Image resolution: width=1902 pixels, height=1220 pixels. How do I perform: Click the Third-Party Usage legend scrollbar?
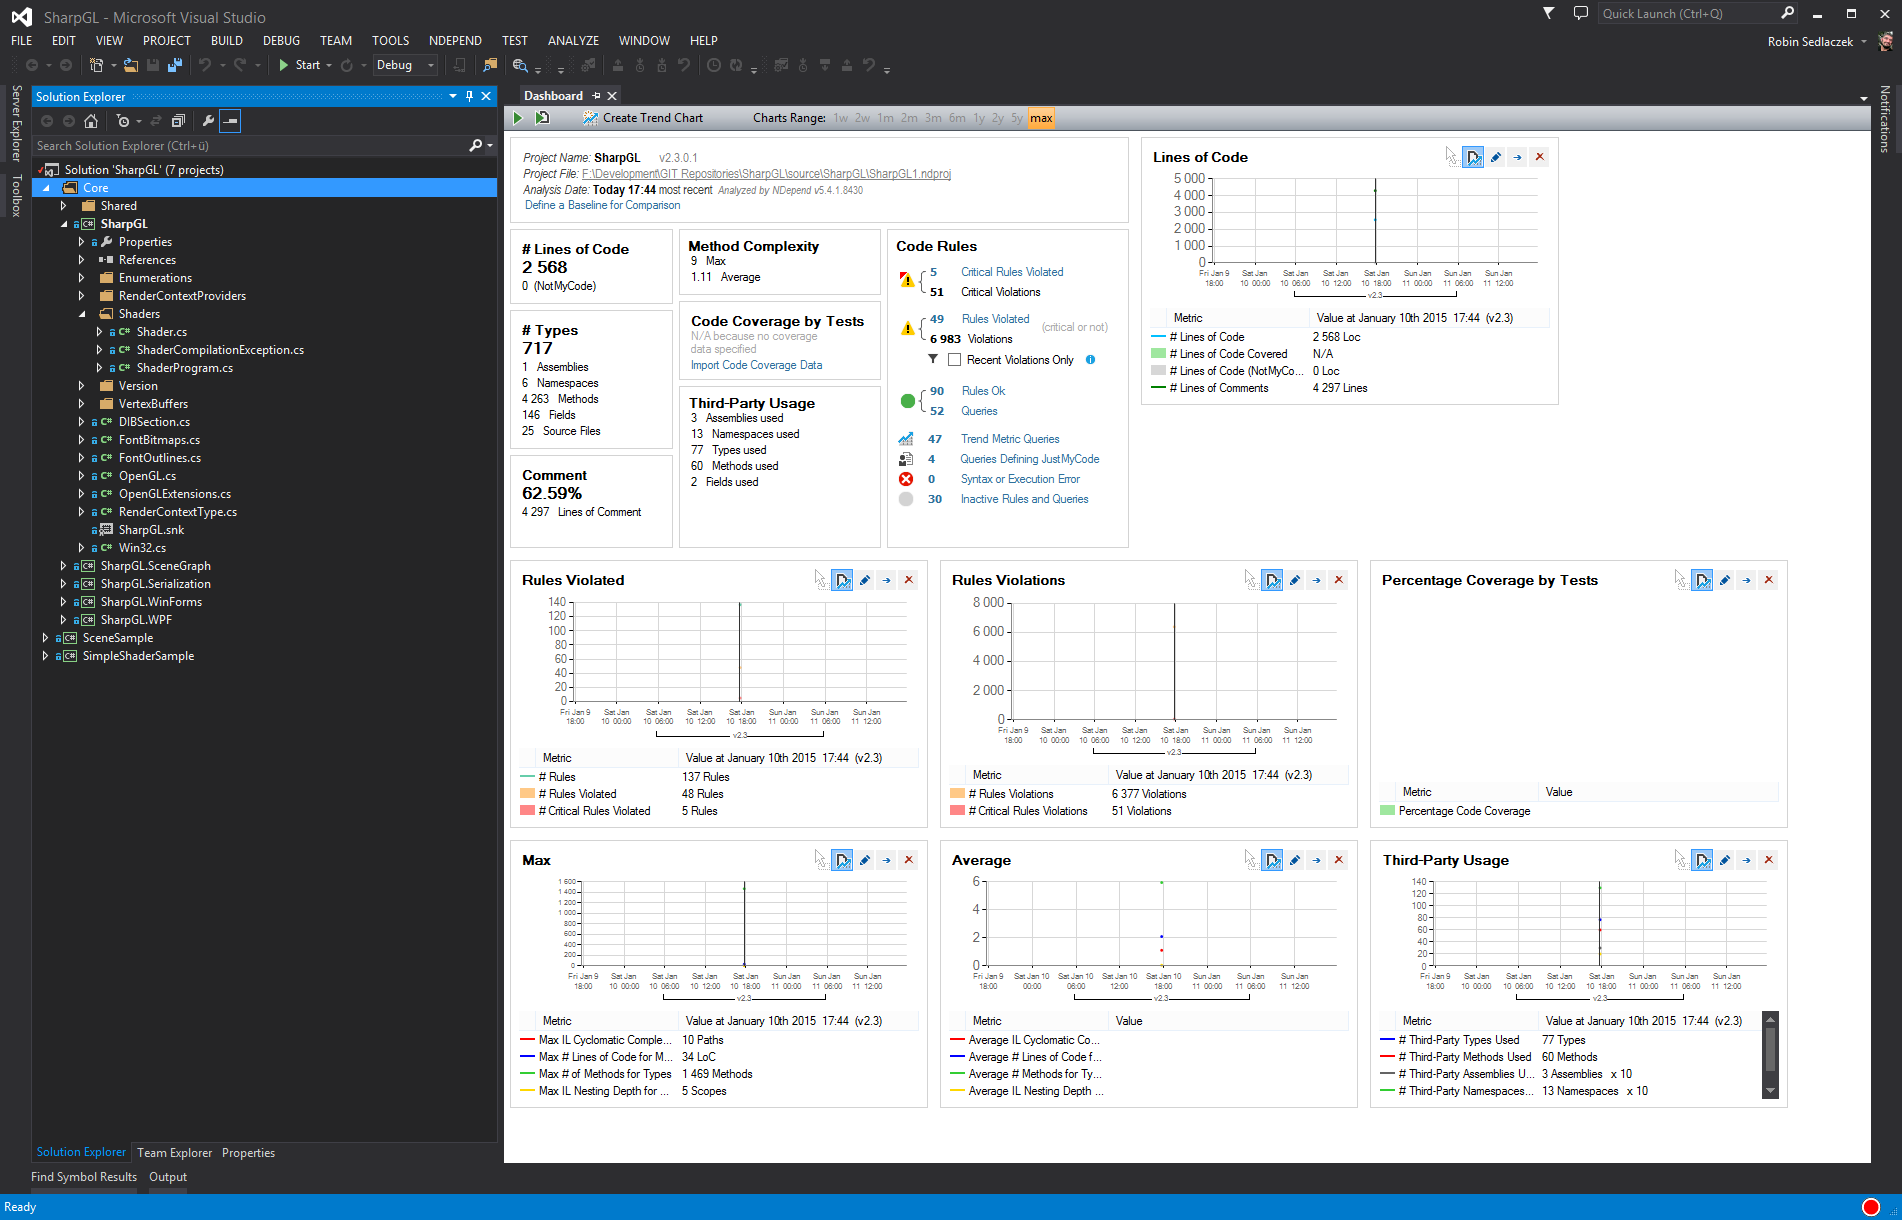(x=1771, y=1055)
